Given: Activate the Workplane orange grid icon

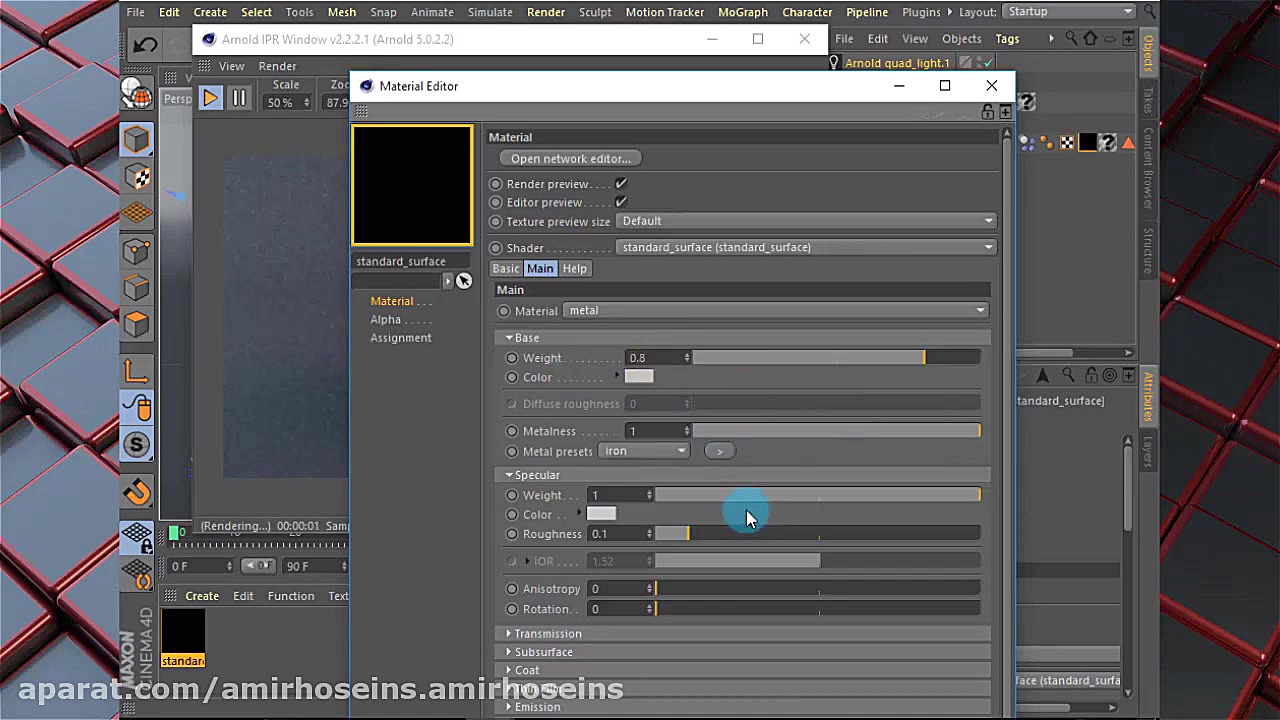Looking at the screenshot, I should [137, 213].
